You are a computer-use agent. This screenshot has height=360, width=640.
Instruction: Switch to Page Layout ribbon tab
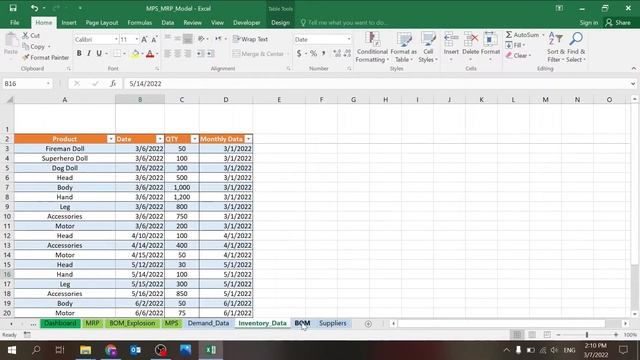point(102,22)
